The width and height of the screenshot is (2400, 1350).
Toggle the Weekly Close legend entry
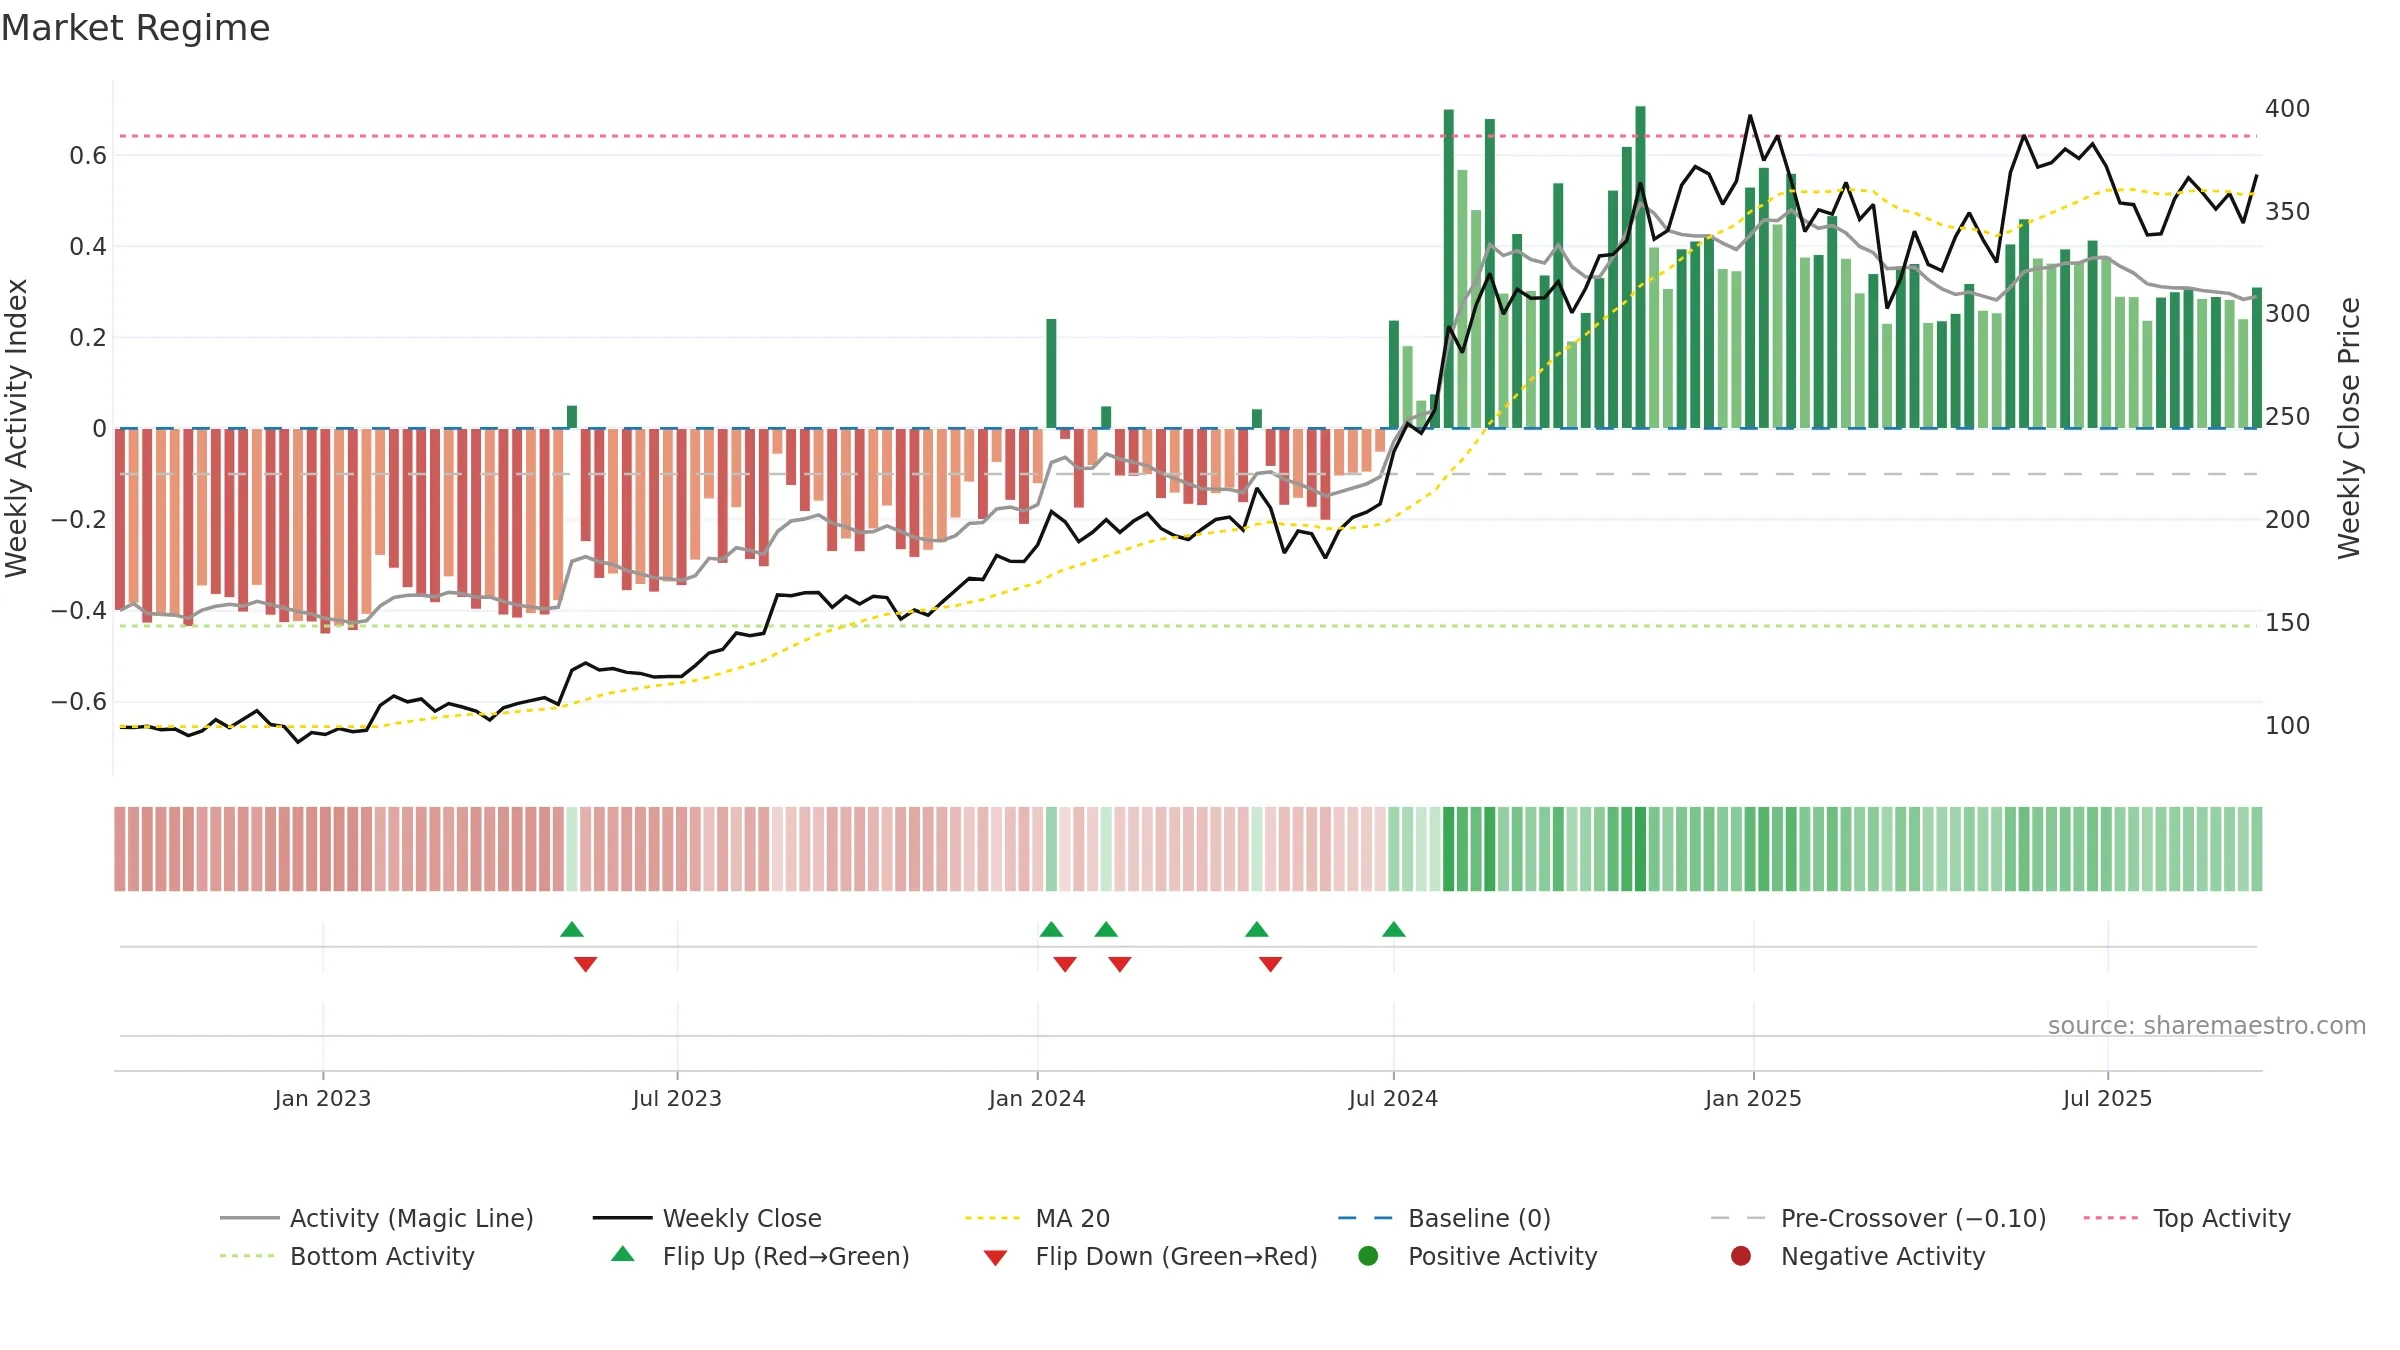[707, 1218]
